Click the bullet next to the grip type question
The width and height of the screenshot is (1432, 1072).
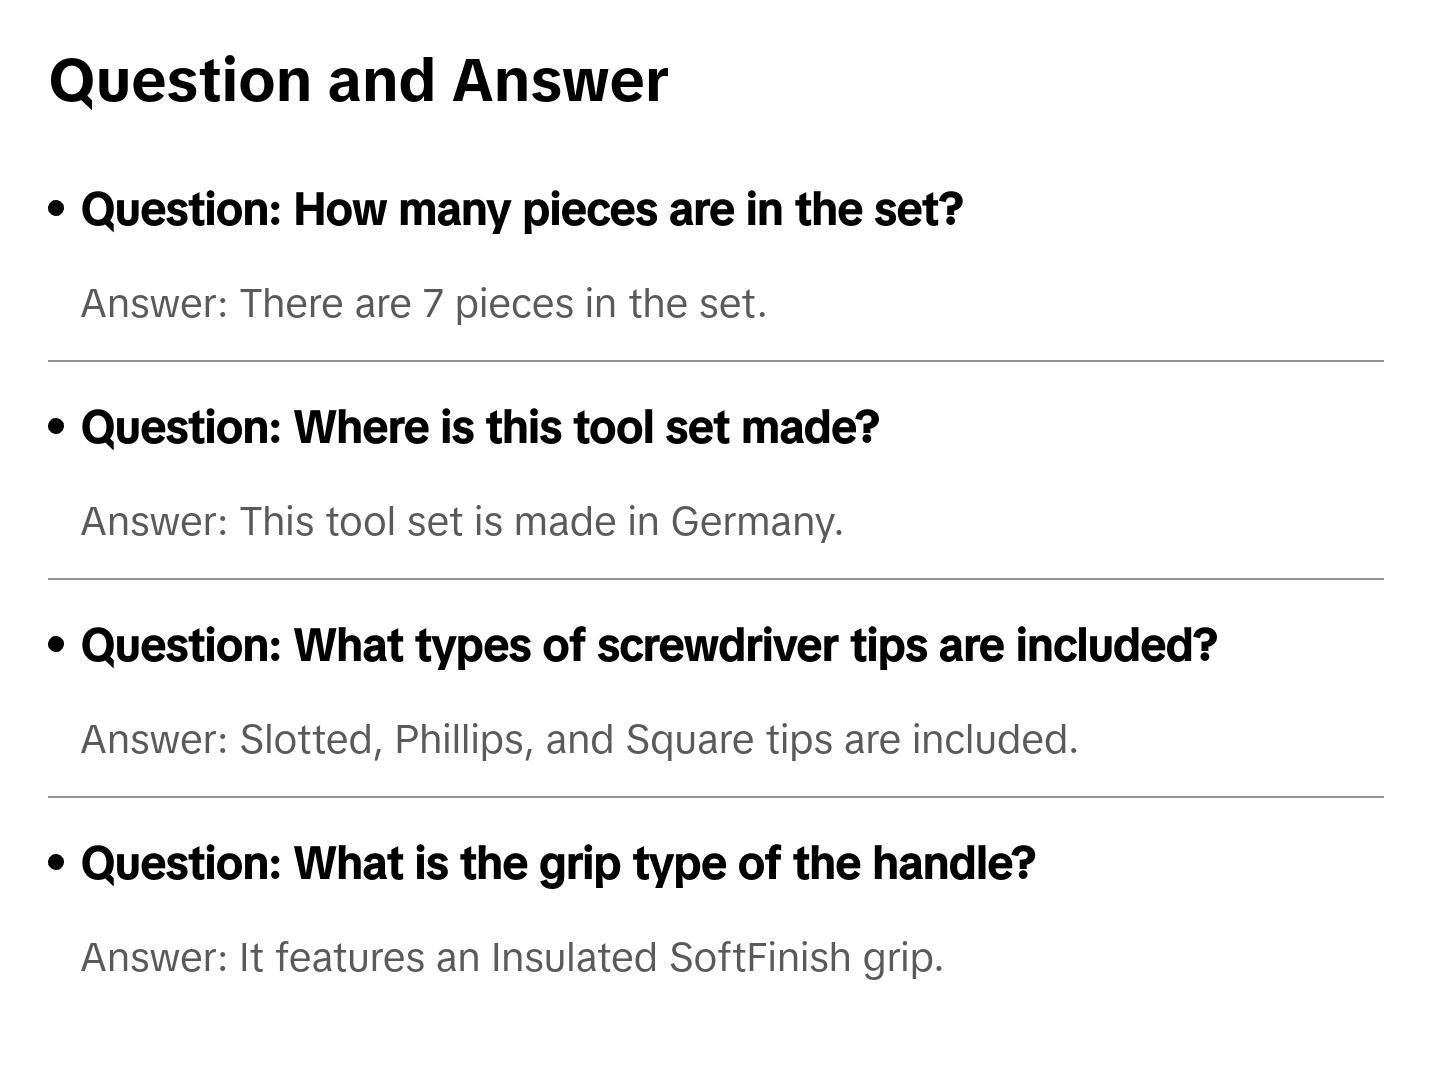pyautogui.click(x=57, y=863)
